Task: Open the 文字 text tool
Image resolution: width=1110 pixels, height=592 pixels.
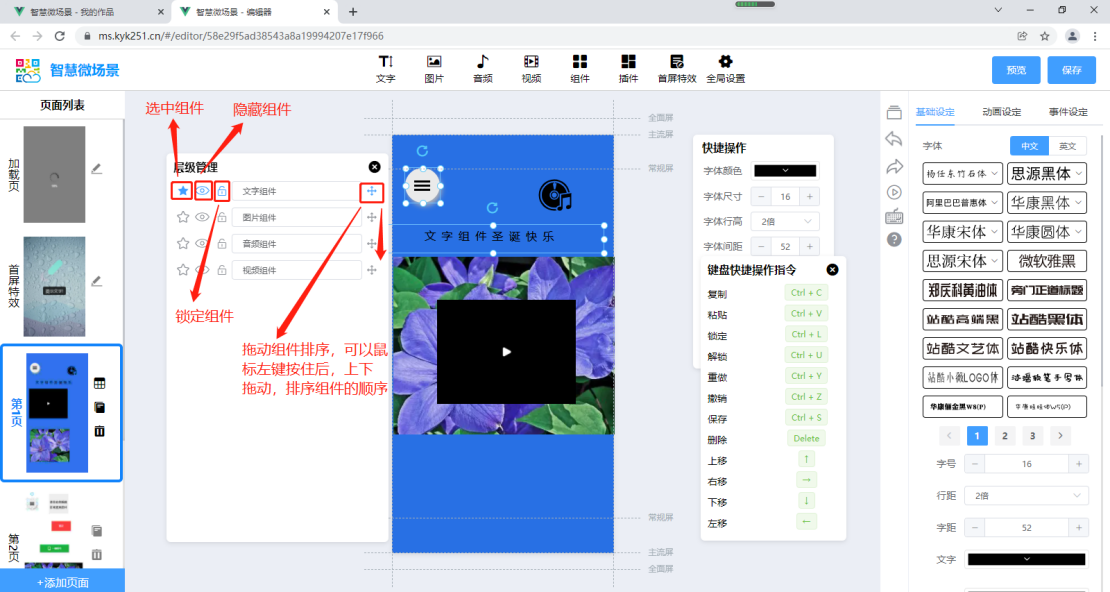Action: (x=385, y=68)
